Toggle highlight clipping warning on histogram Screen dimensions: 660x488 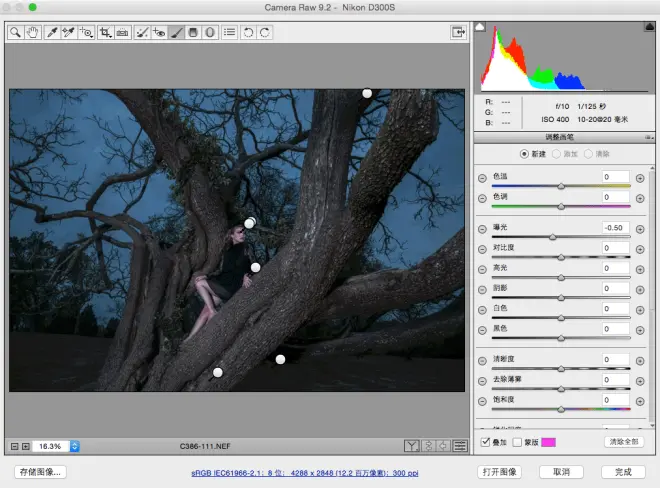pyautogui.click(x=649, y=27)
